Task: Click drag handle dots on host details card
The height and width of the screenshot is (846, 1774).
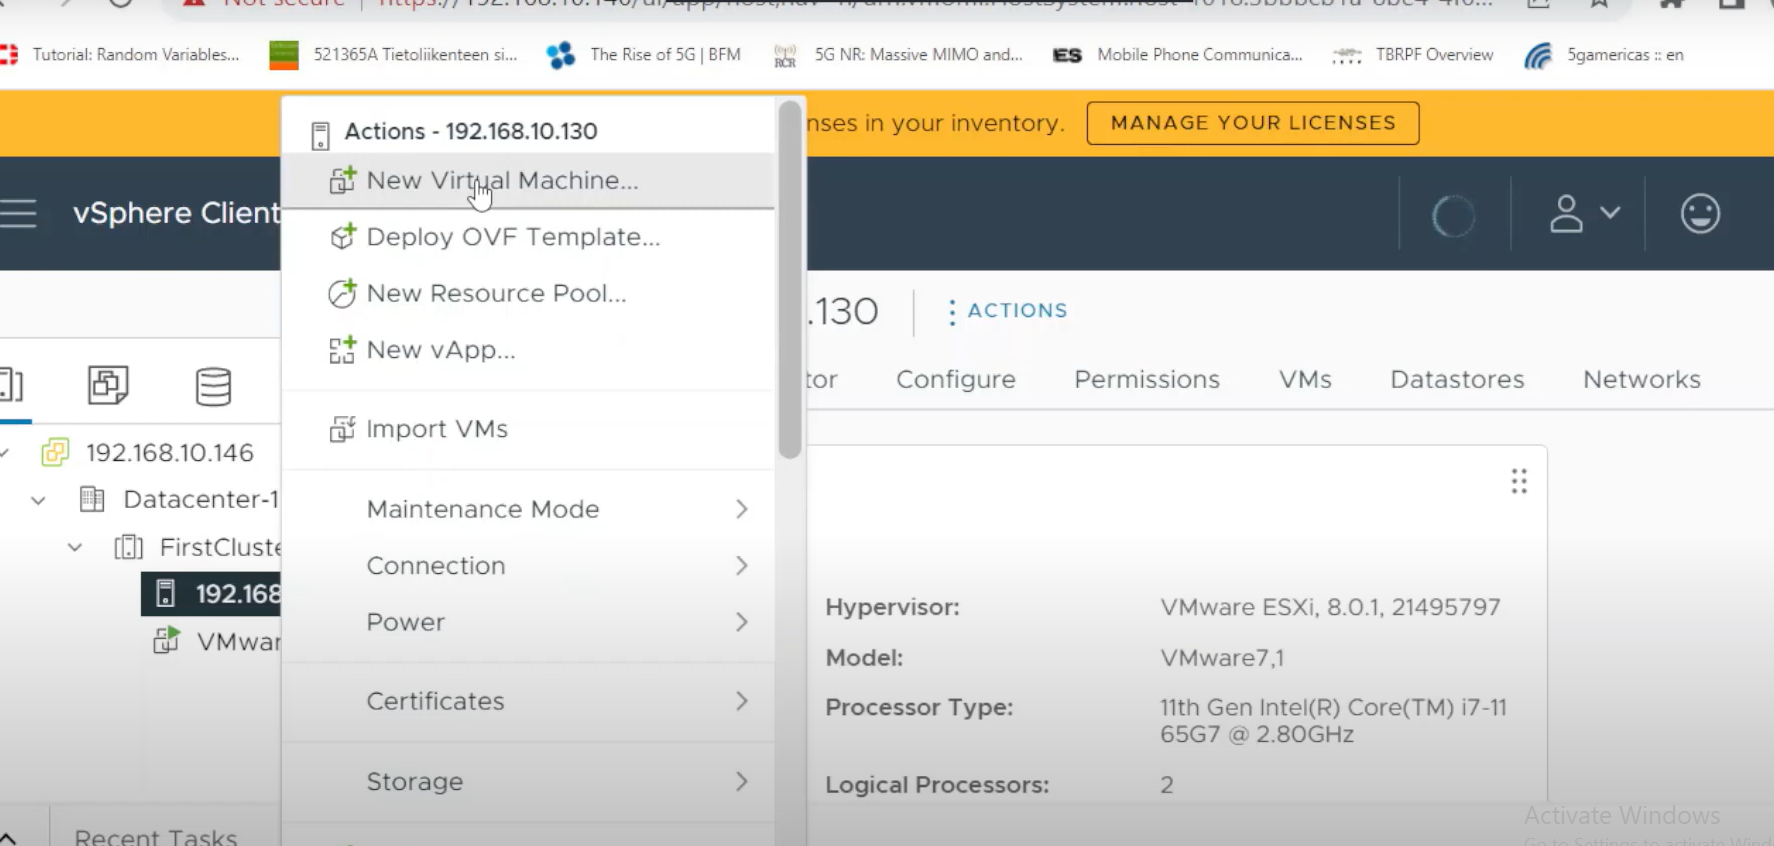Action: click(1519, 482)
